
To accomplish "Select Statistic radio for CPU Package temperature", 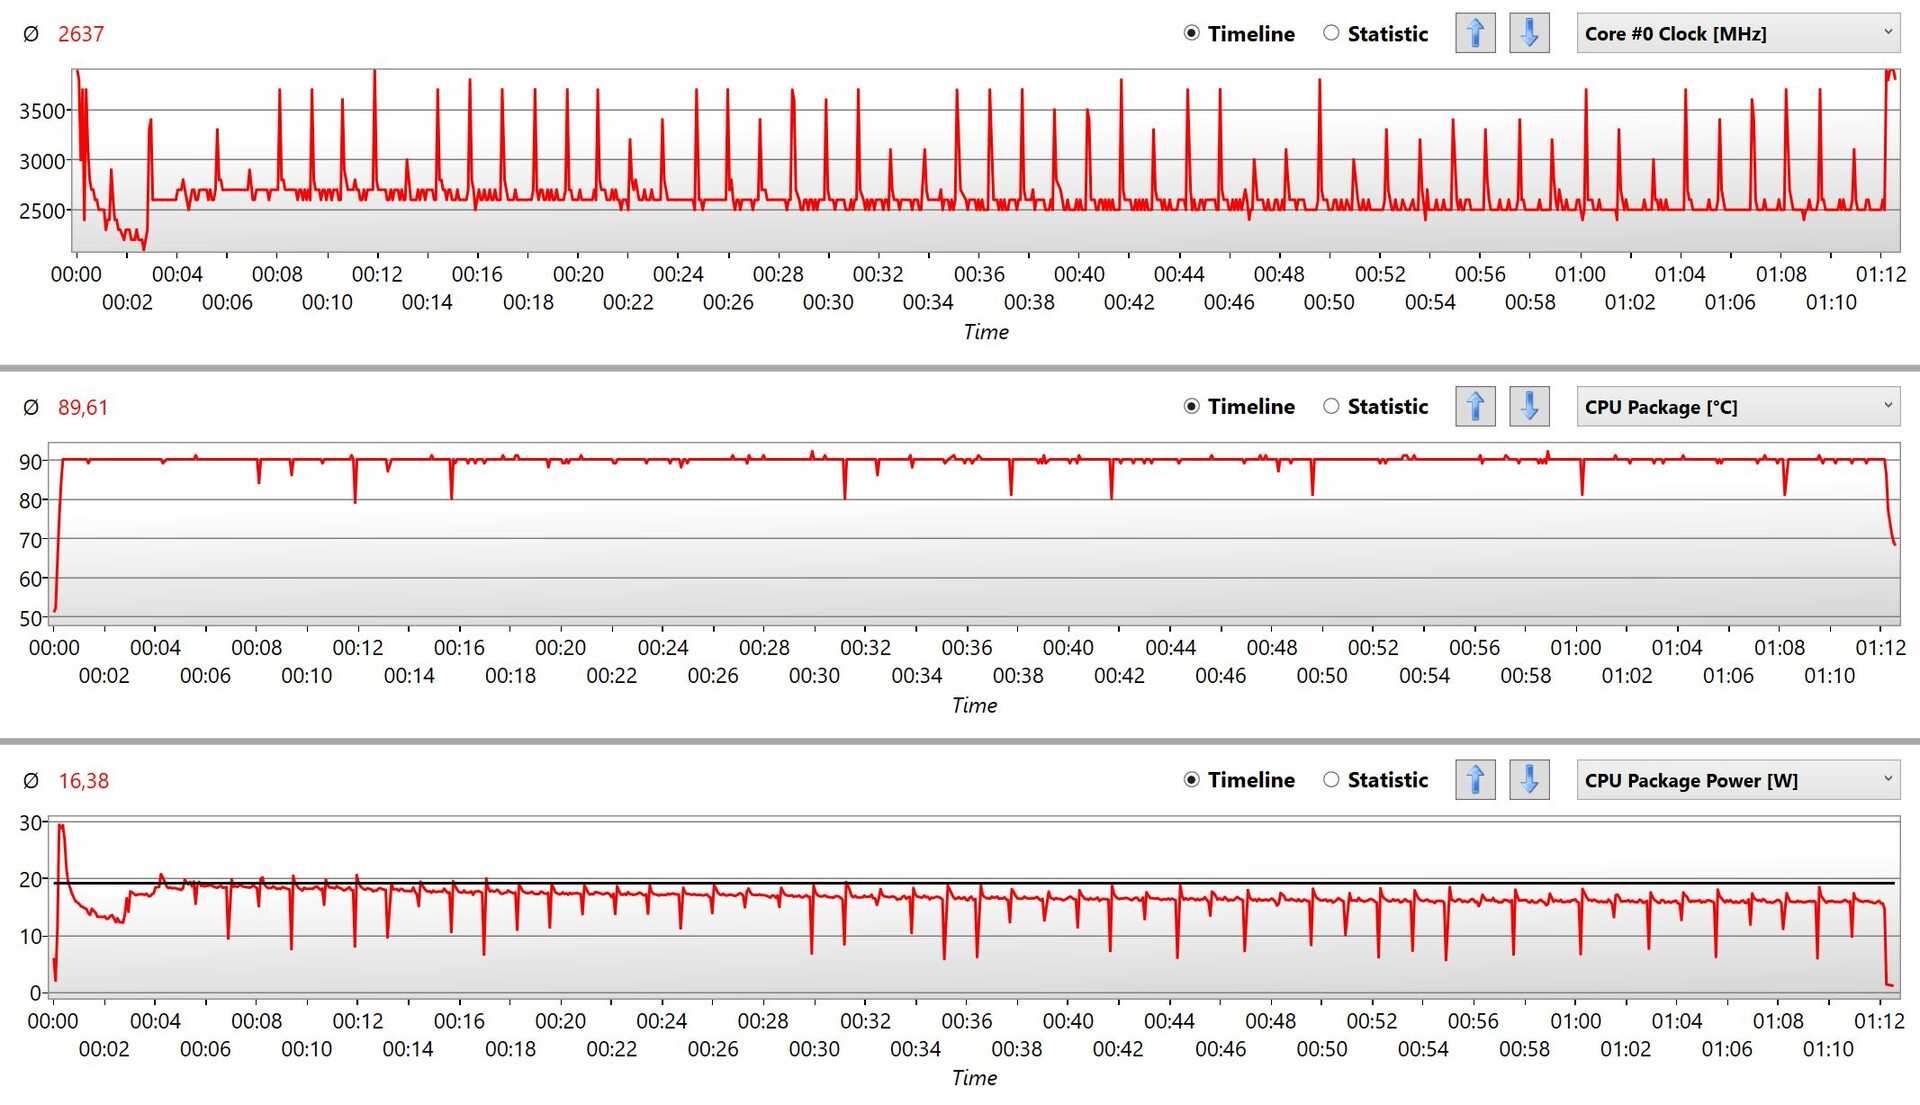I will [x=1331, y=406].
